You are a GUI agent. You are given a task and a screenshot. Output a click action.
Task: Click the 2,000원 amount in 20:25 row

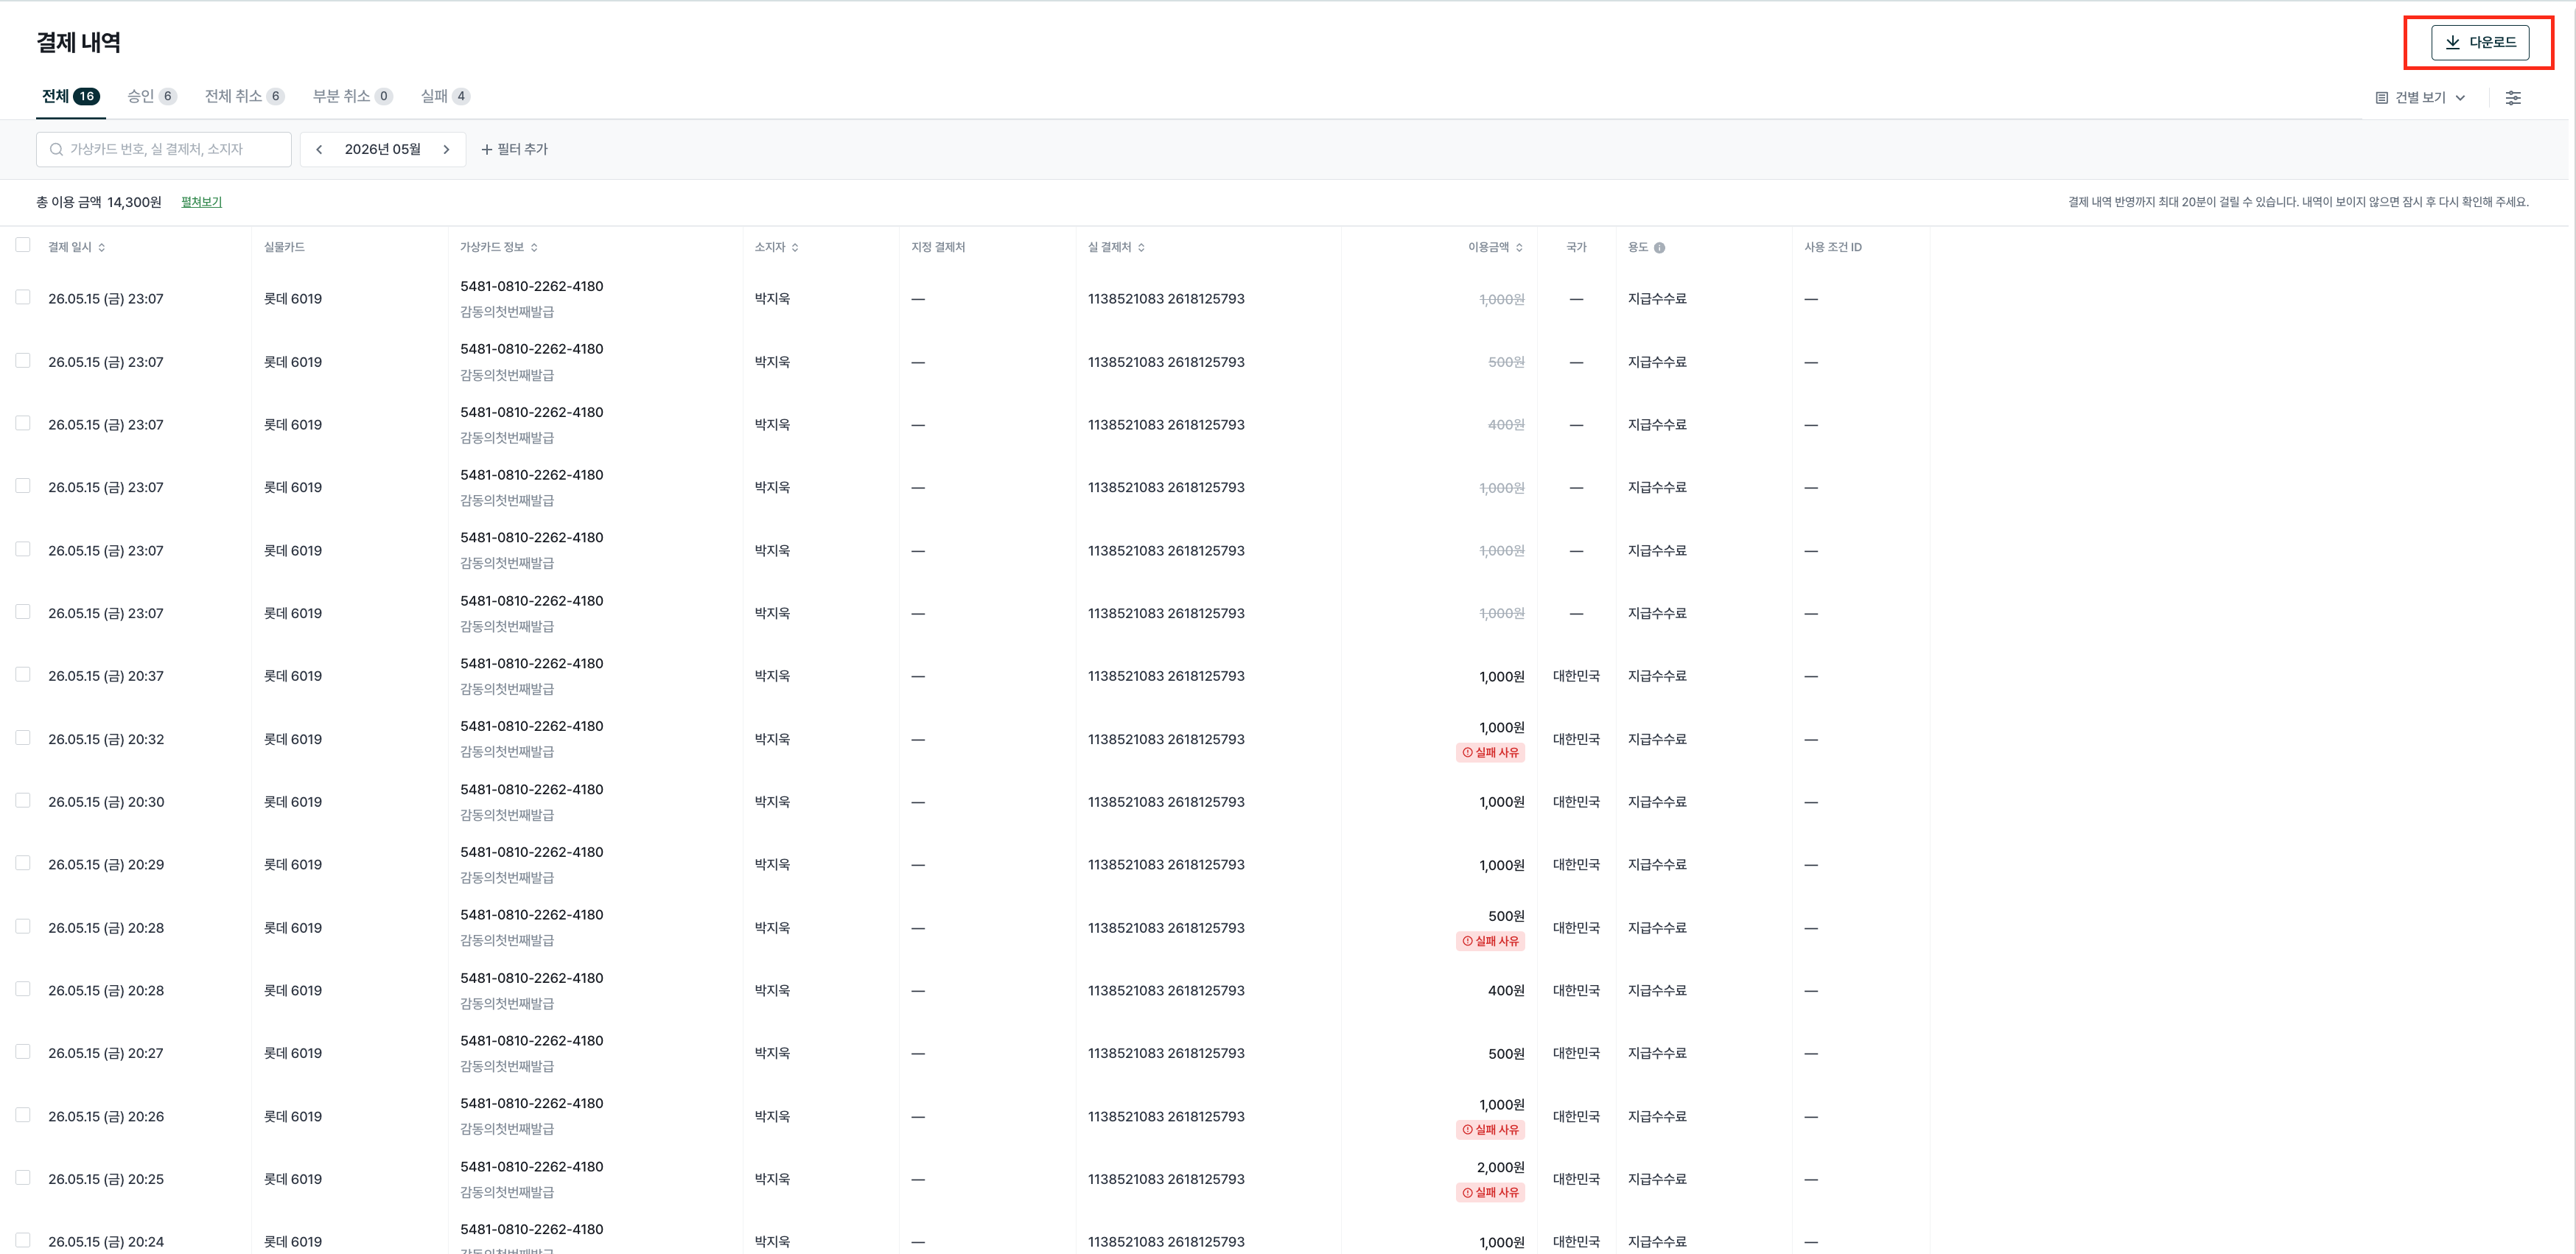coord(1500,1167)
